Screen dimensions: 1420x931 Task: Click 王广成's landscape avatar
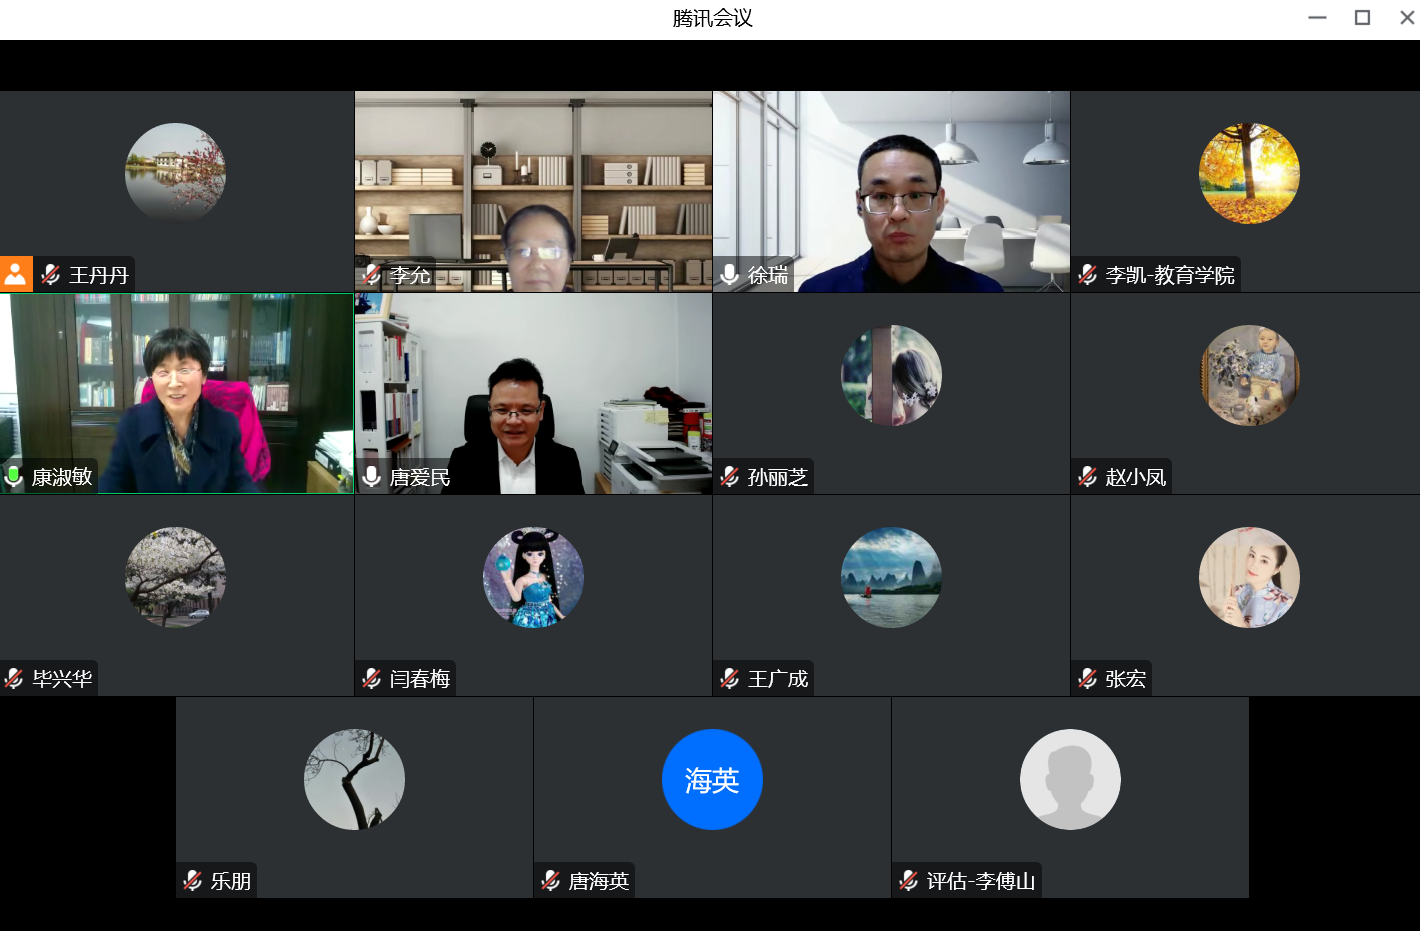click(x=891, y=577)
